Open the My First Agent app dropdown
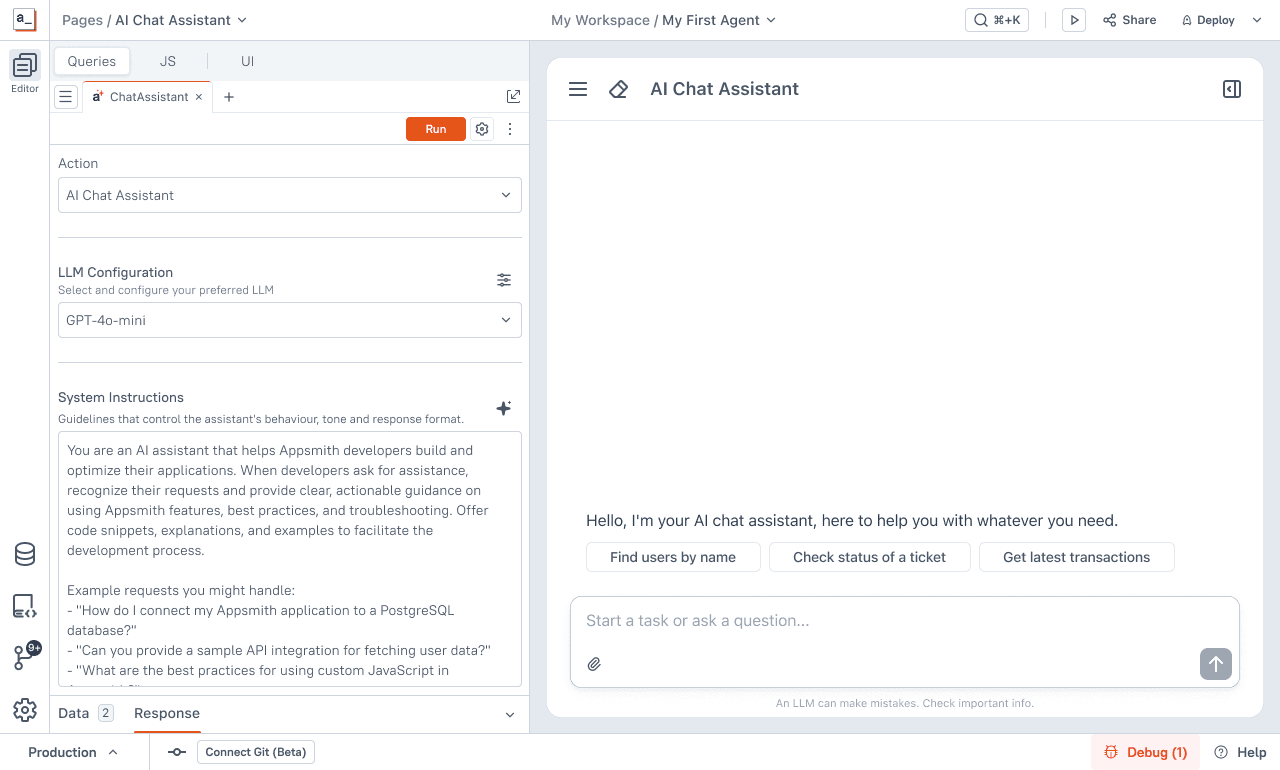 pos(719,20)
